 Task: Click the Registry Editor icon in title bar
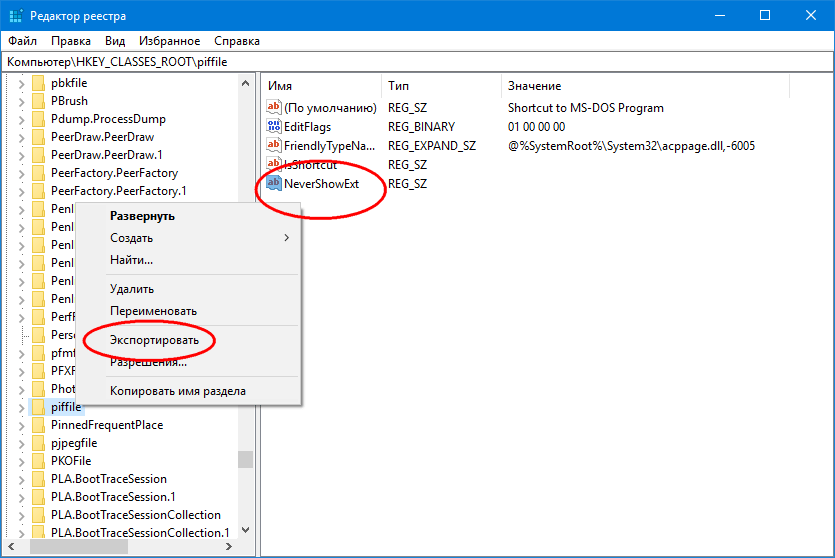click(14, 15)
